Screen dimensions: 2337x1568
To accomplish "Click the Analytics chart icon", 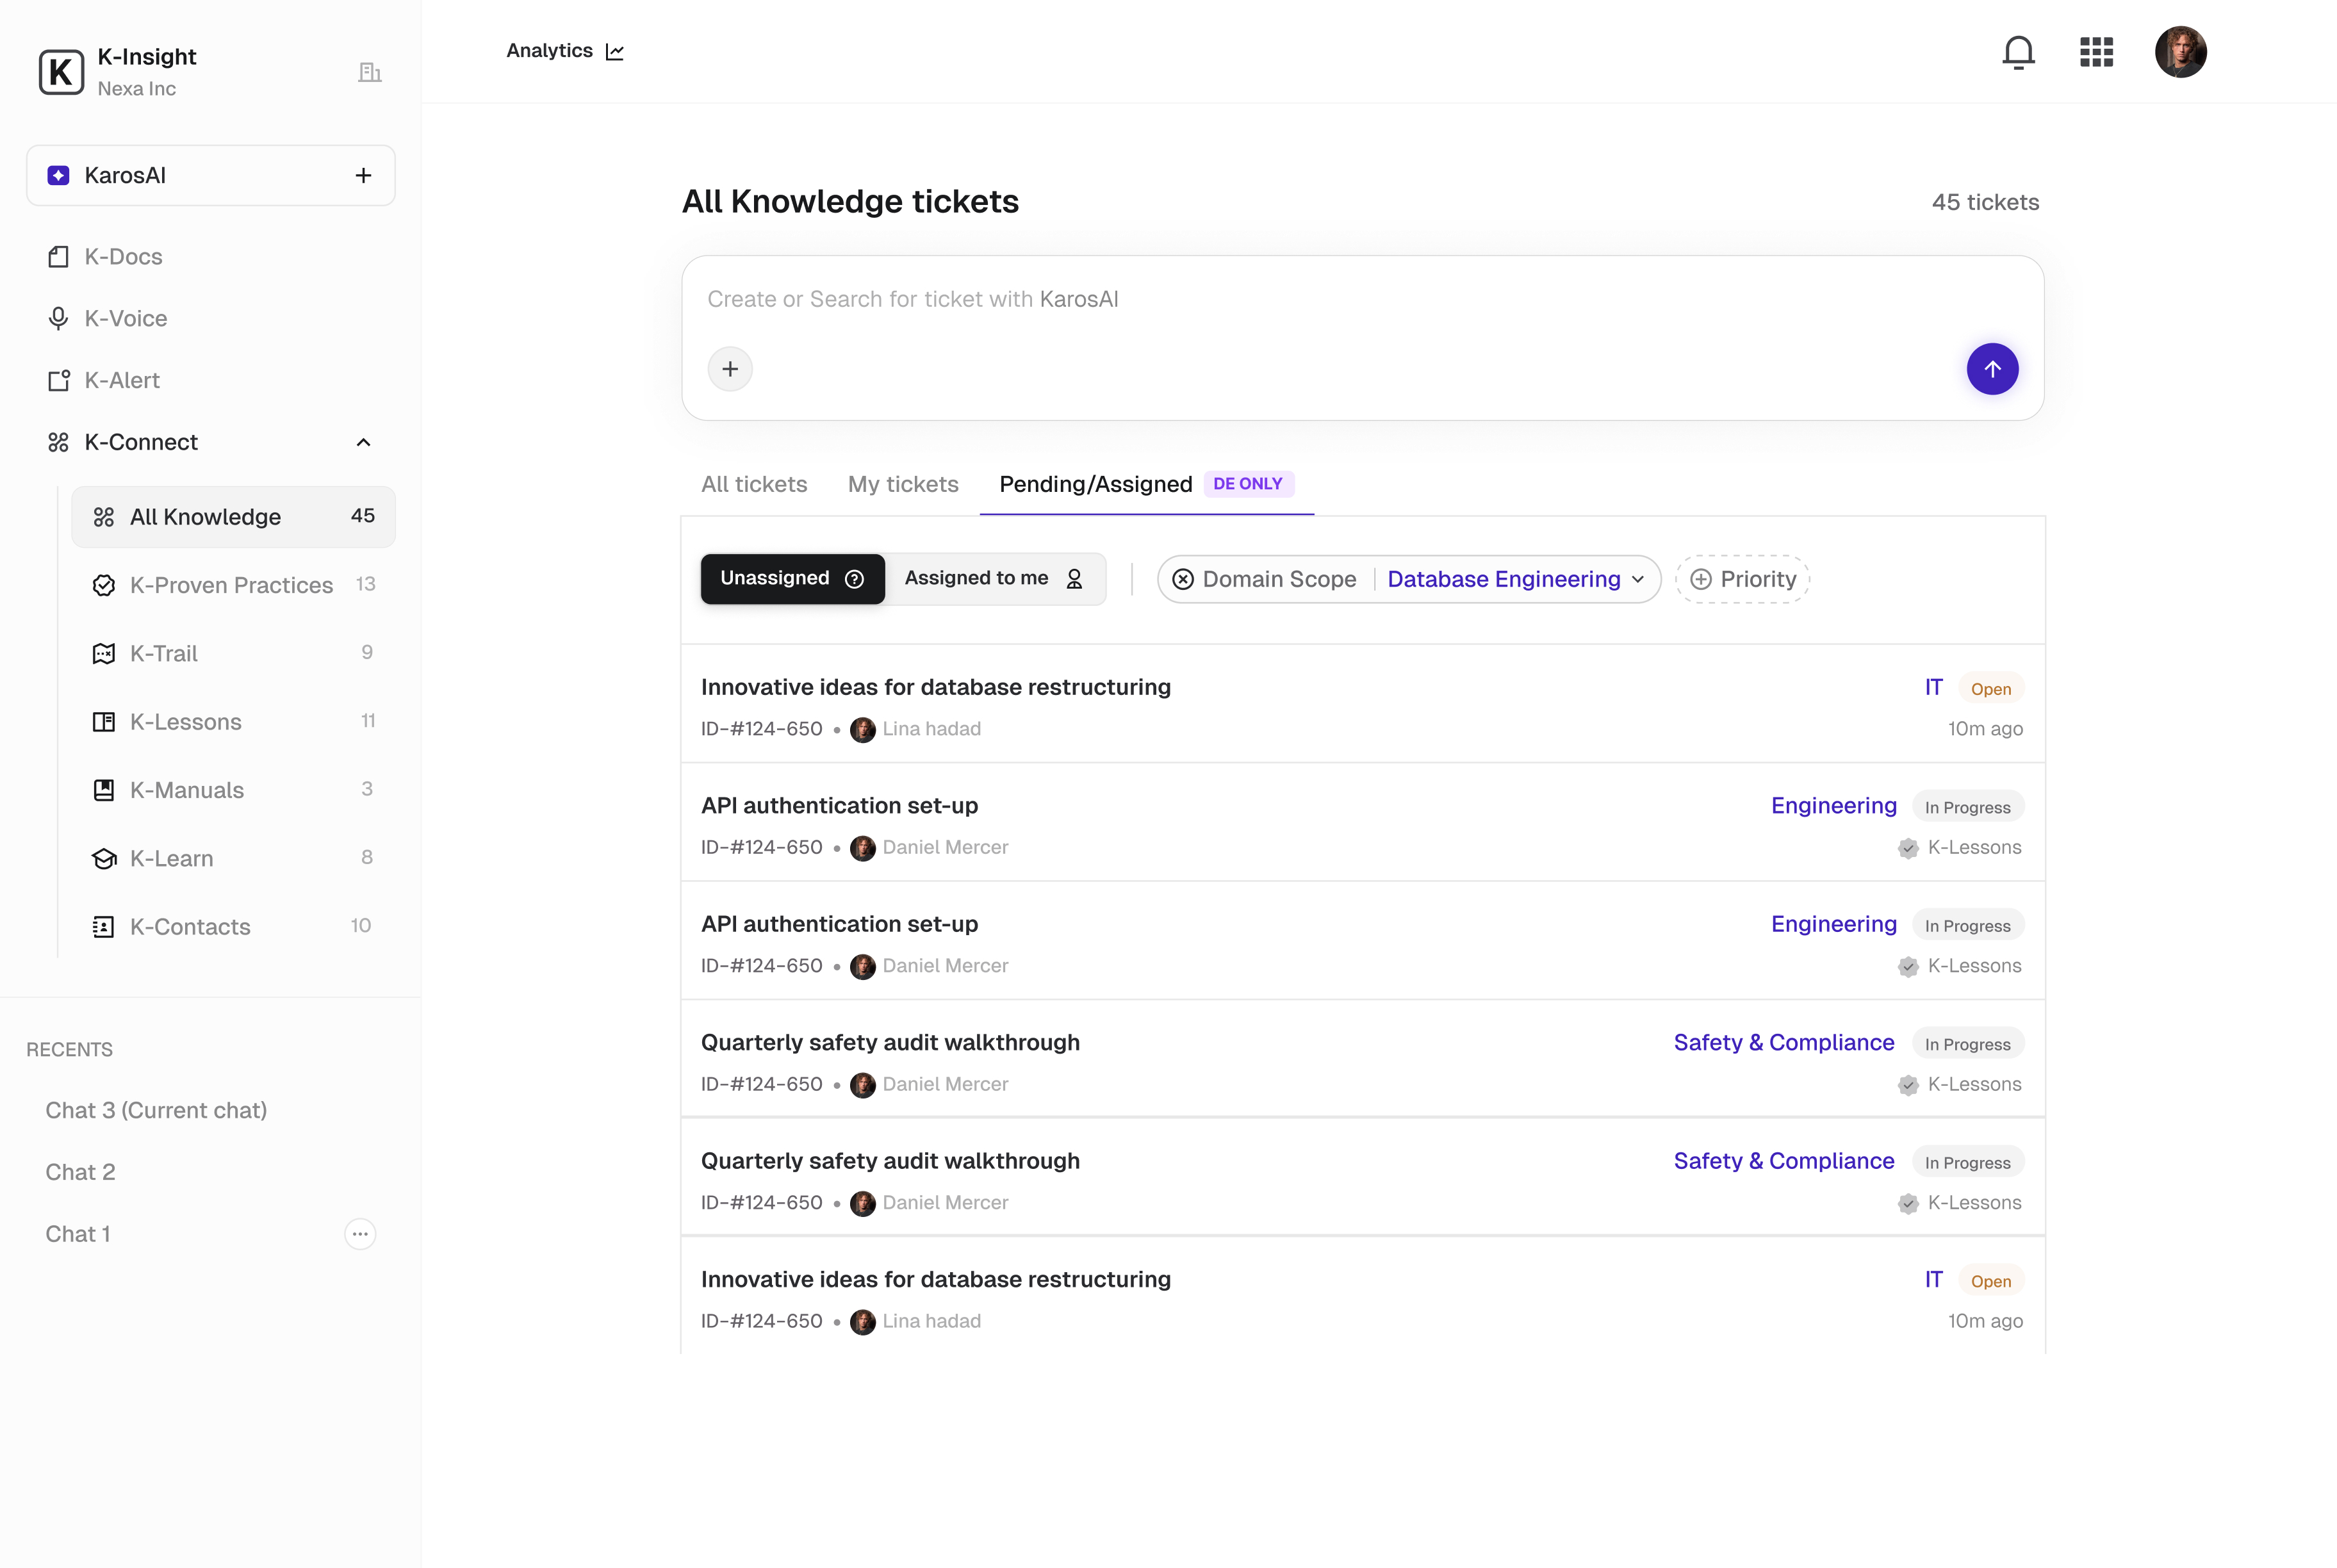I will pyautogui.click(x=615, y=52).
